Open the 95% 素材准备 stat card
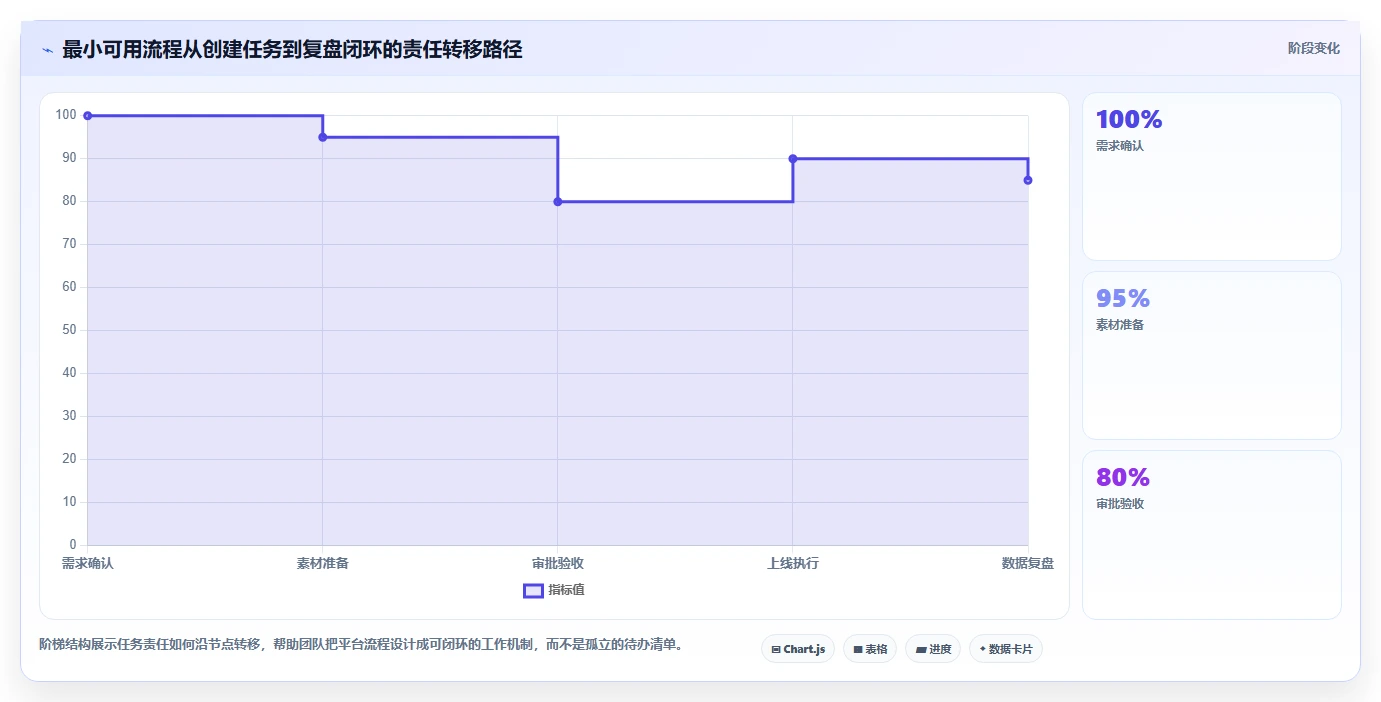Image resolution: width=1381 pixels, height=702 pixels. pos(1212,355)
